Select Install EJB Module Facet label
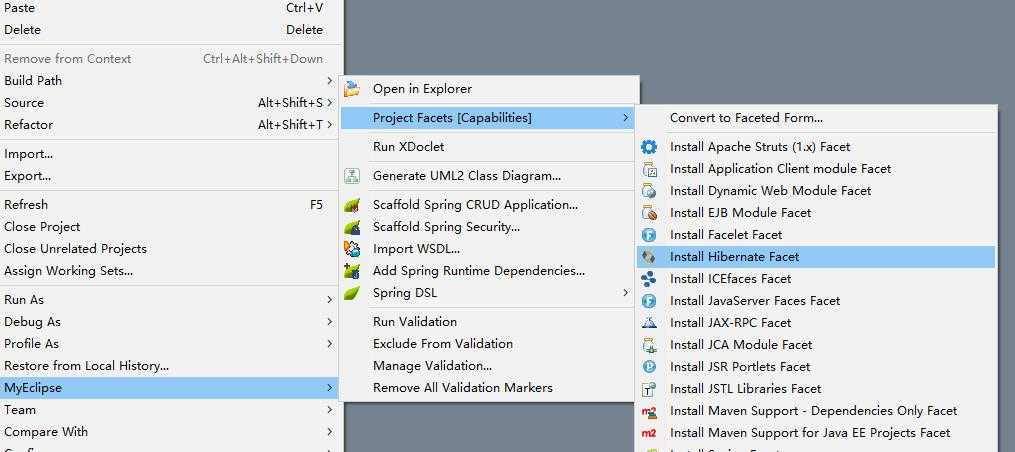This screenshot has height=452, width=1015. click(740, 213)
